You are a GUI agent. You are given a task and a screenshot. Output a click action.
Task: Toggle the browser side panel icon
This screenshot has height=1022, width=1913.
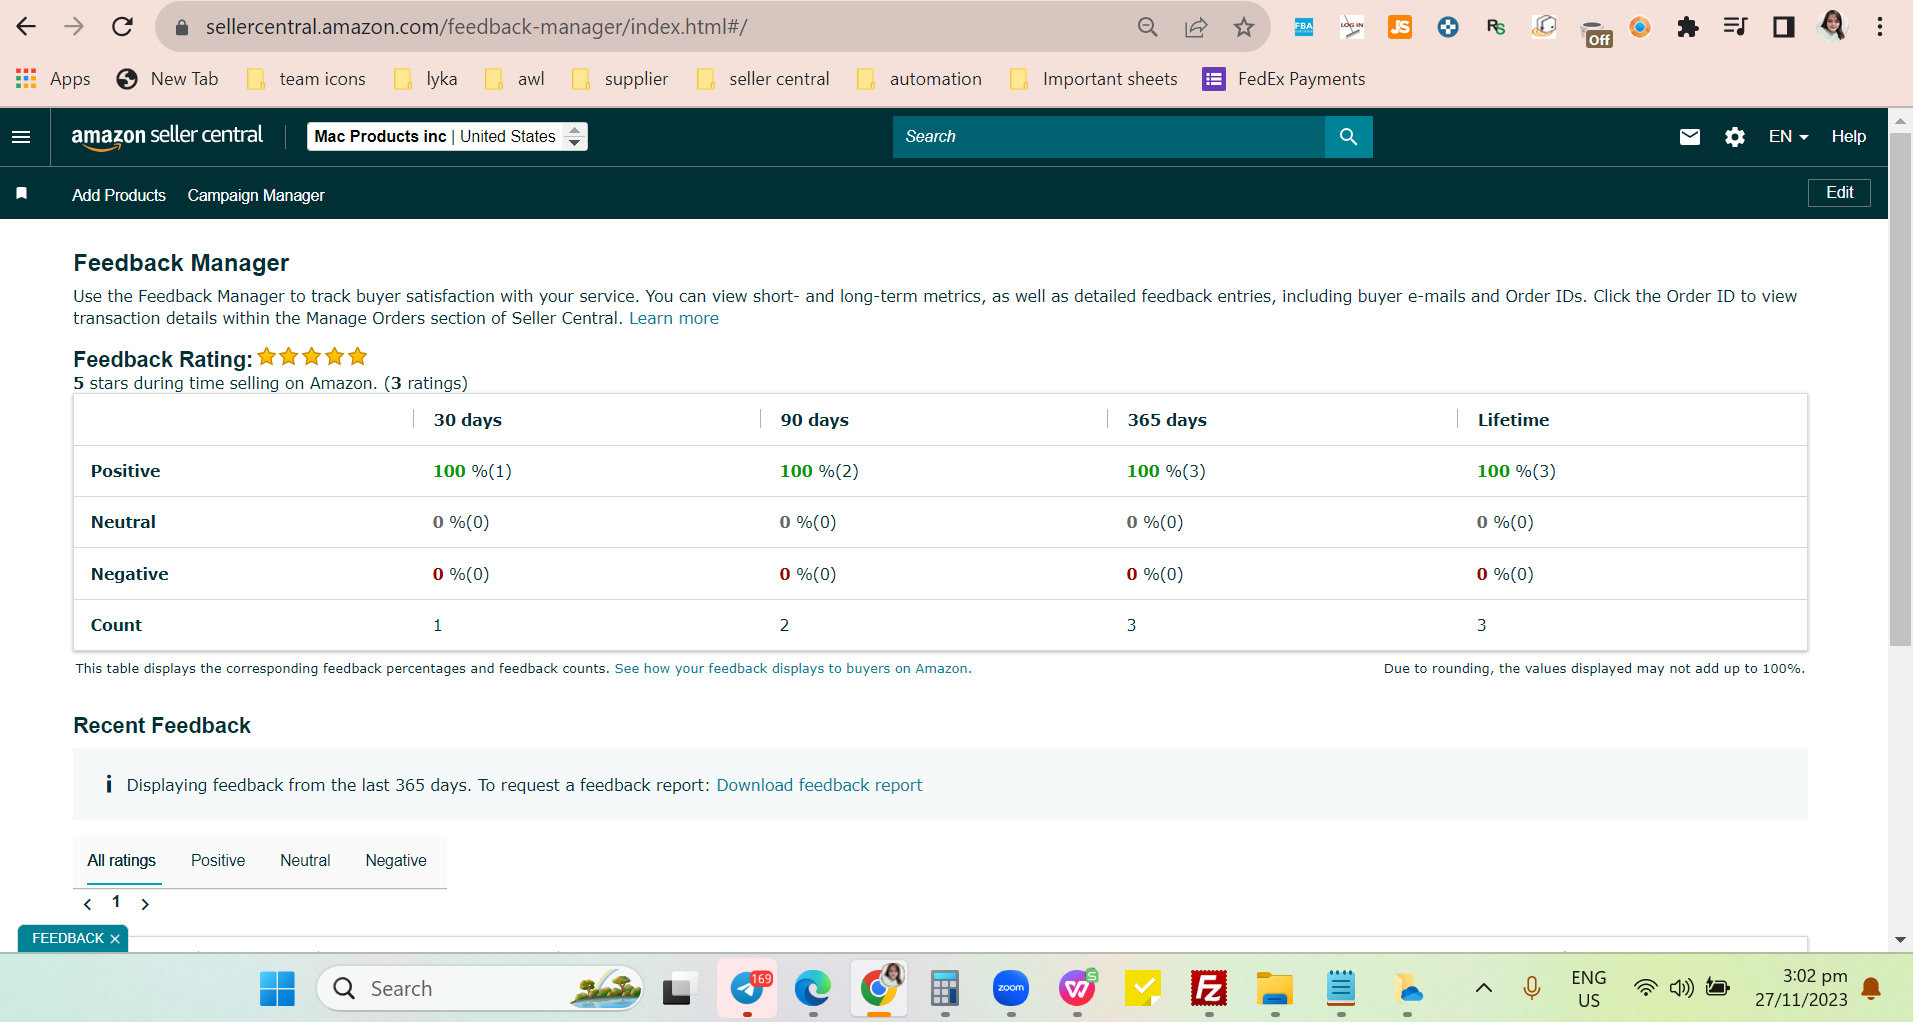coord(1784,27)
